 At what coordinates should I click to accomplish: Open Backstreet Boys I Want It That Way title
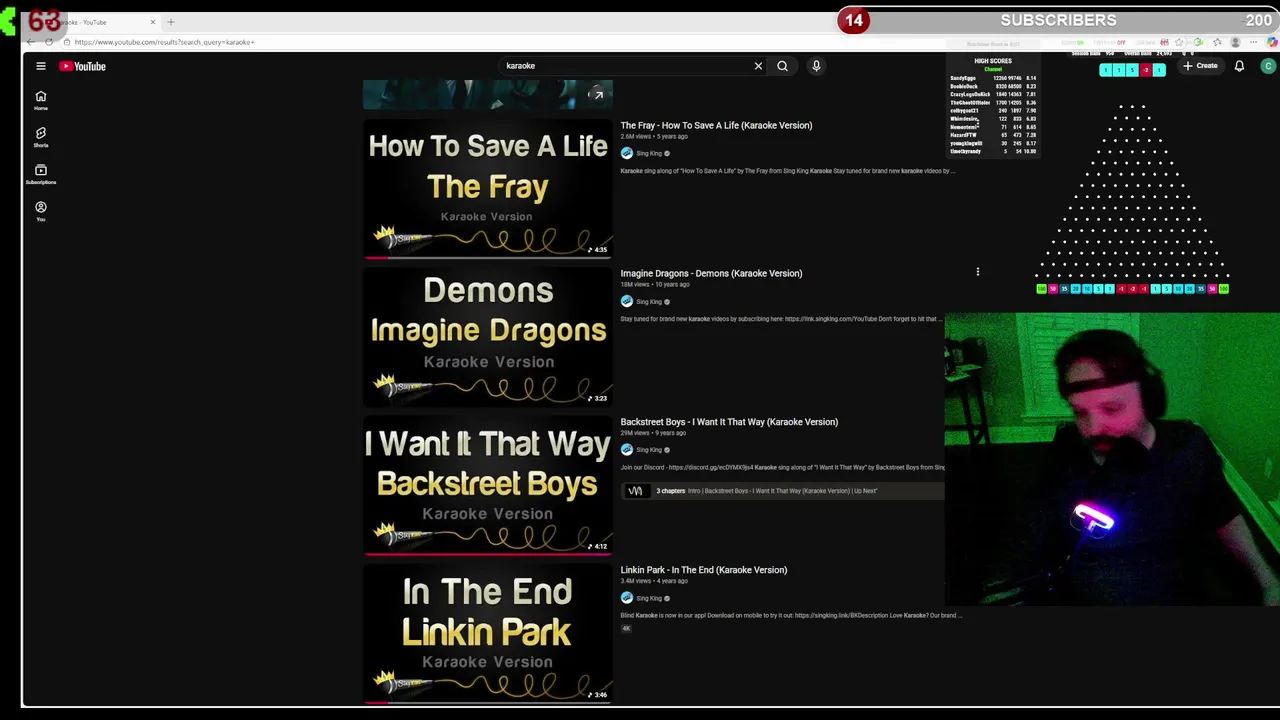[x=729, y=422]
